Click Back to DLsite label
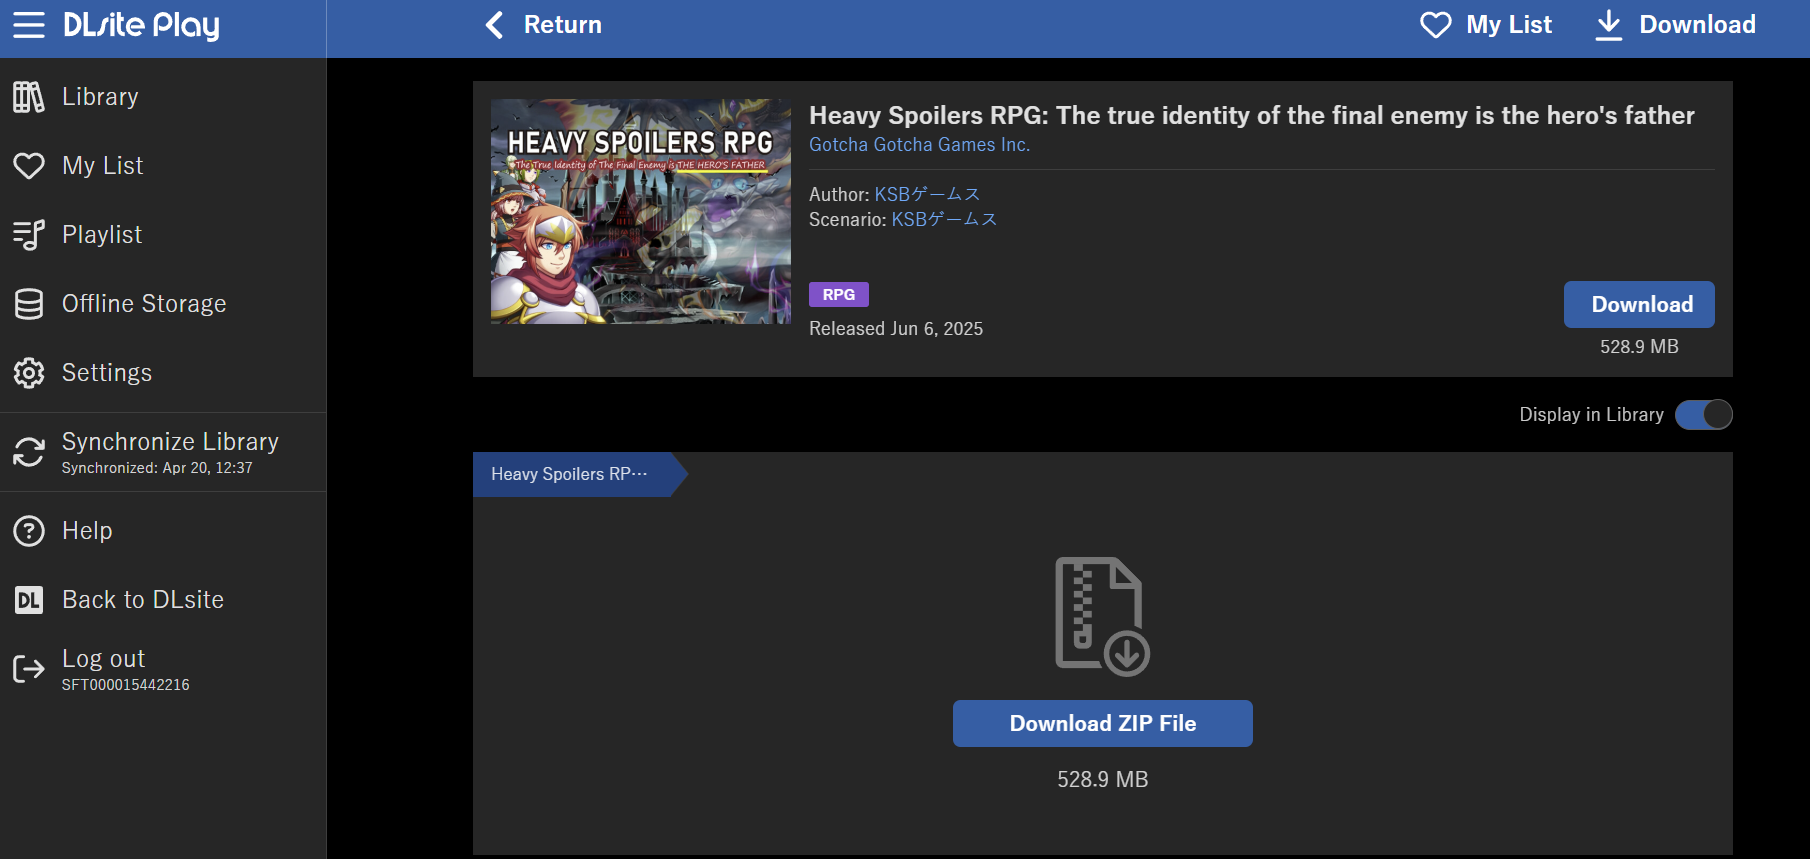The image size is (1810, 859). tap(143, 600)
